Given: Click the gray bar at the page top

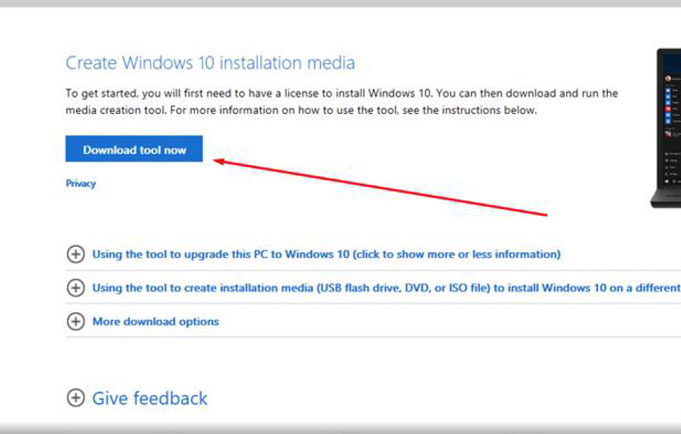Looking at the screenshot, I should pyautogui.click(x=340, y=4).
